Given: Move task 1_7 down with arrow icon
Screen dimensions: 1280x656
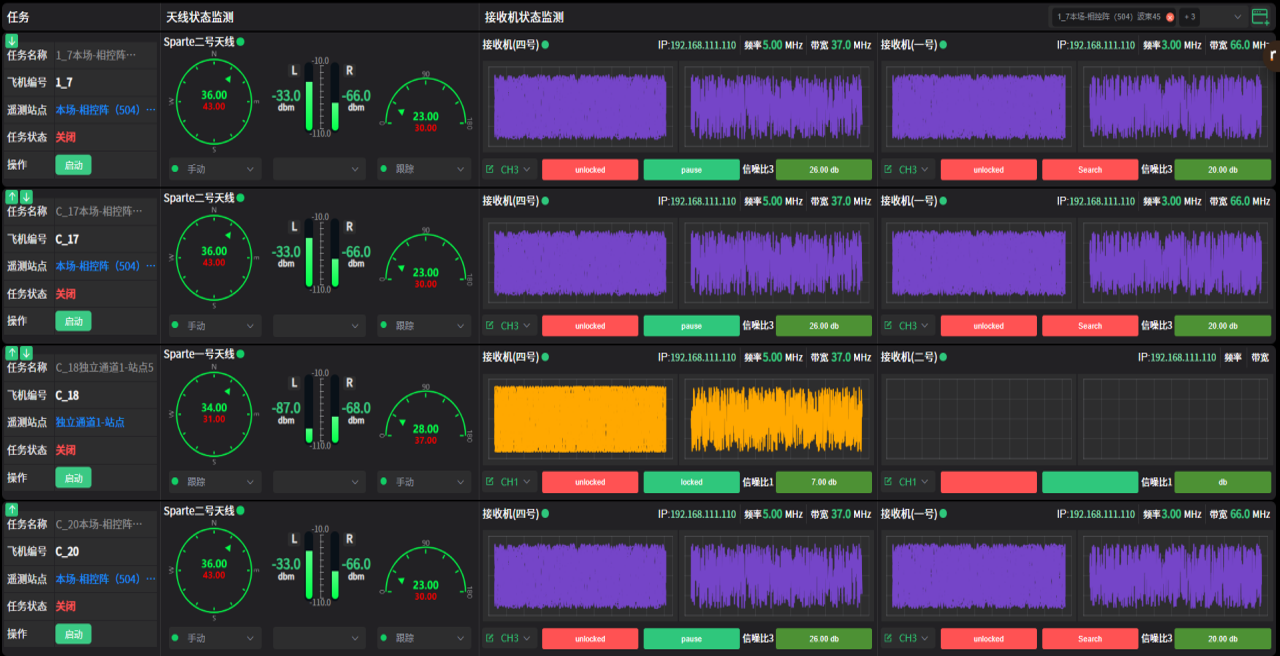Looking at the screenshot, I should click(x=12, y=41).
